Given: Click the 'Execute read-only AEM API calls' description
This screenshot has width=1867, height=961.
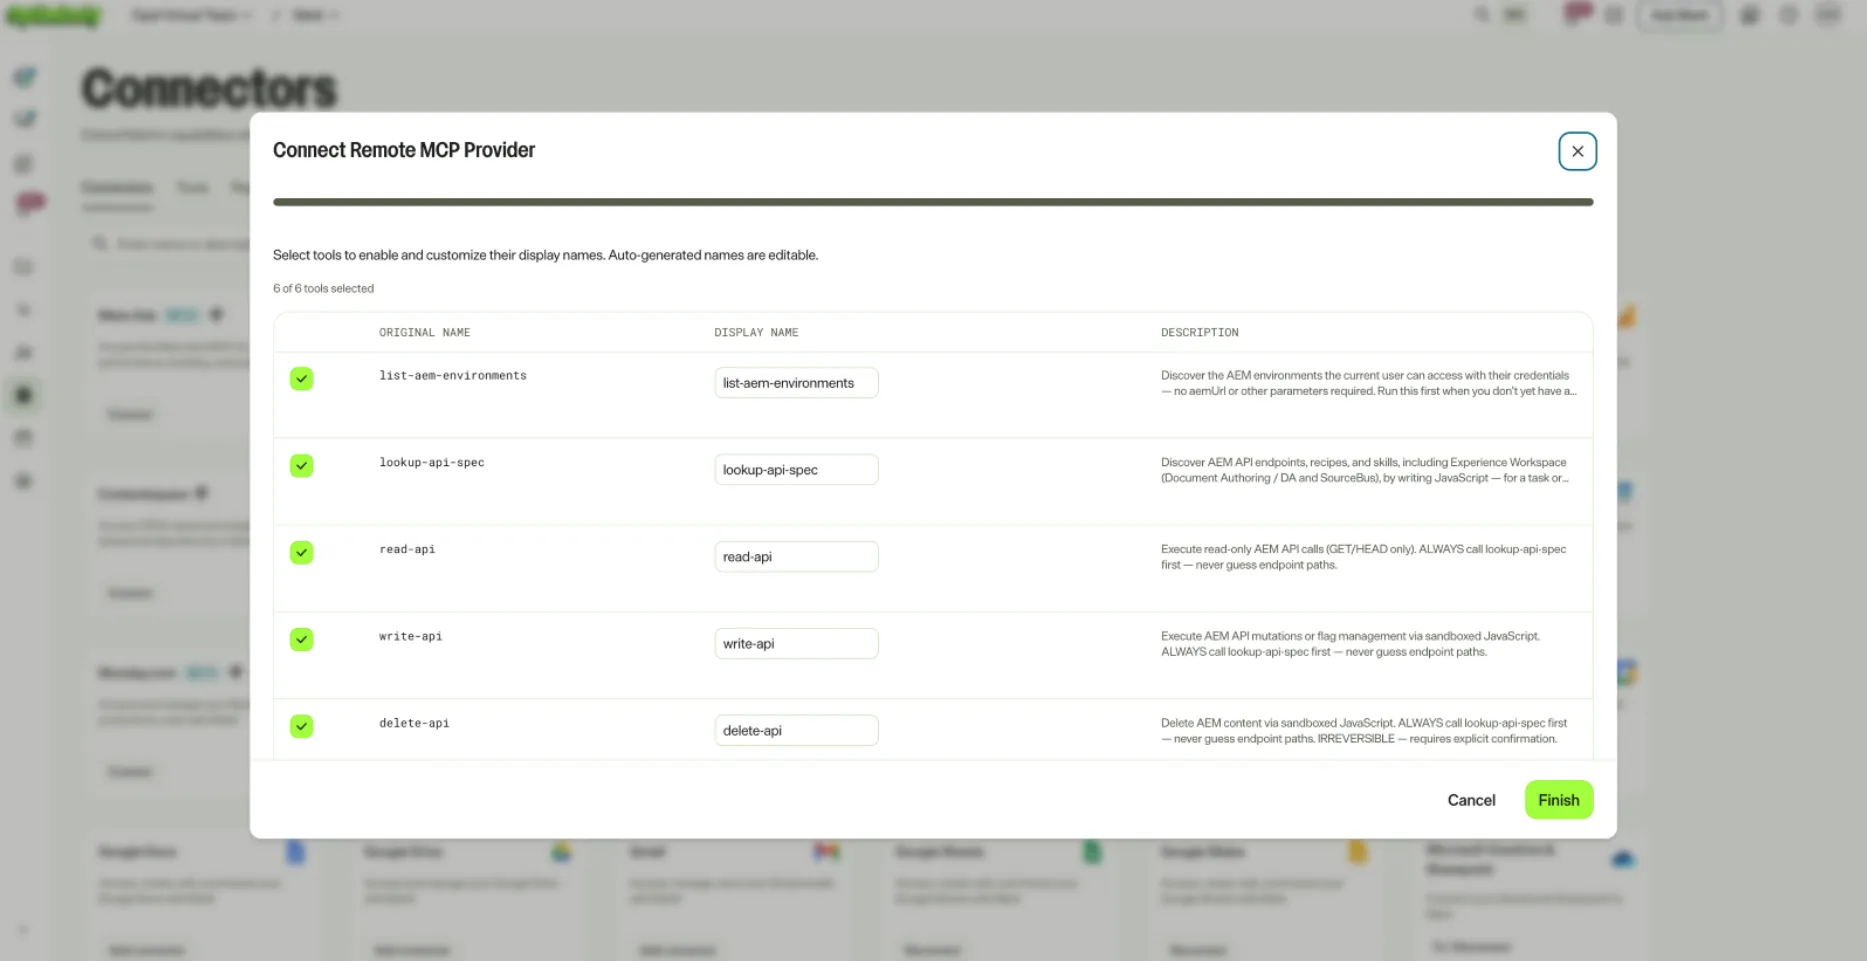Looking at the screenshot, I should (1363, 557).
